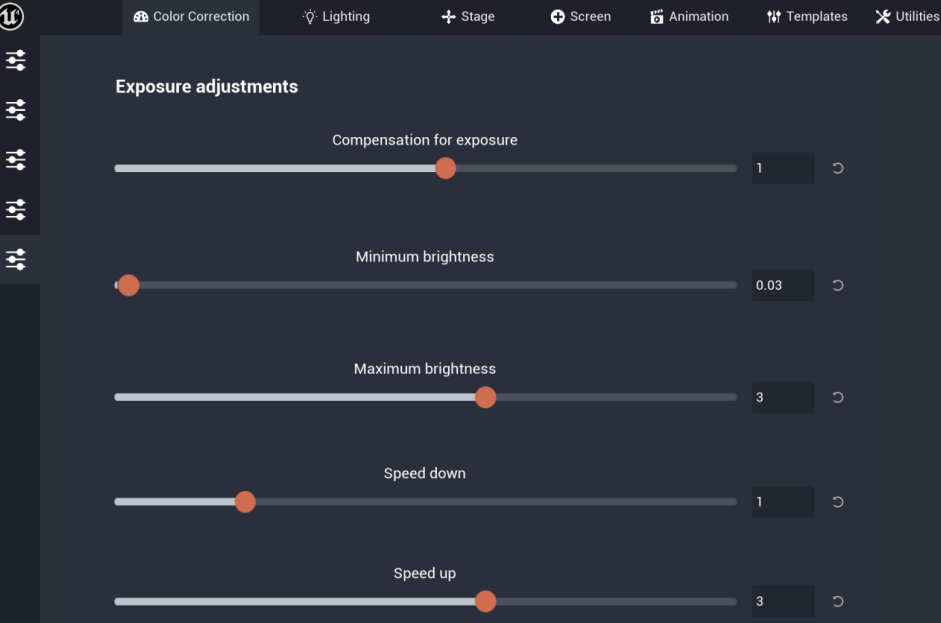Click the Minimum brightness slider handle
This screenshot has width=941, height=623.
(x=128, y=286)
